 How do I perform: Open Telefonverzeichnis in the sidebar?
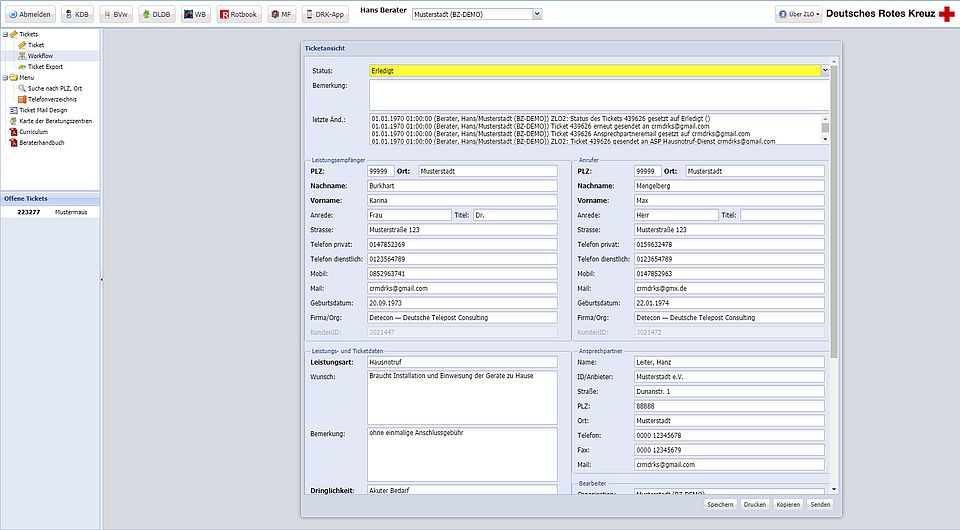coord(52,99)
